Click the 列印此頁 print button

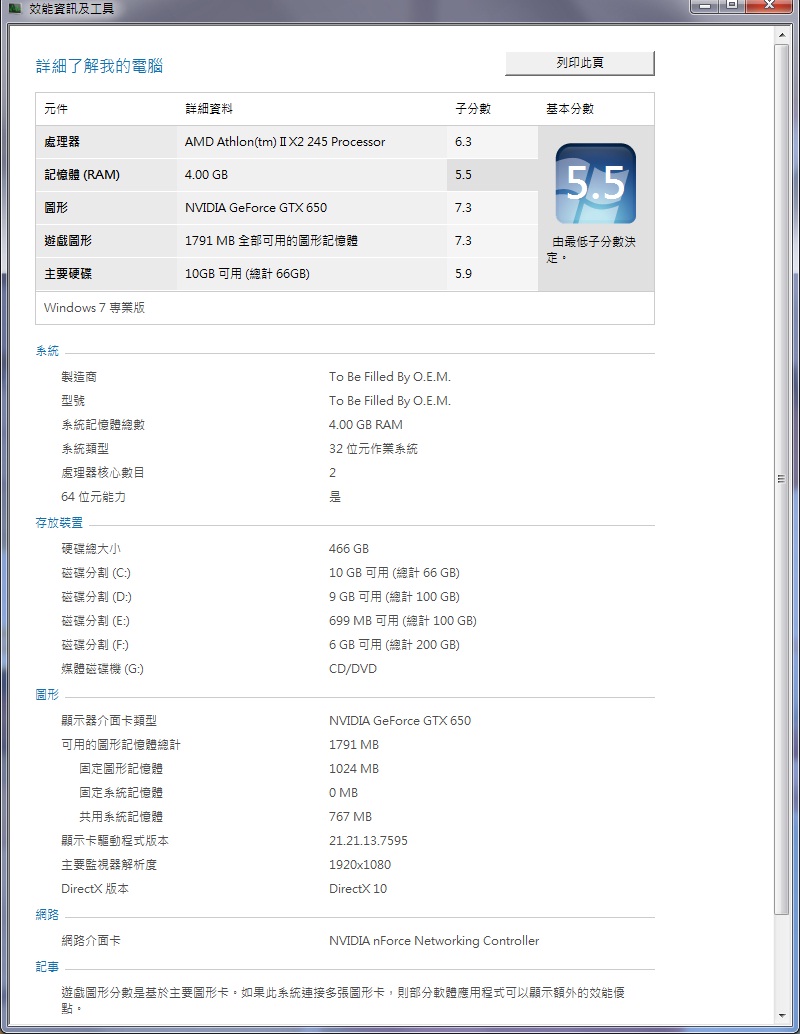pyautogui.click(x=580, y=63)
